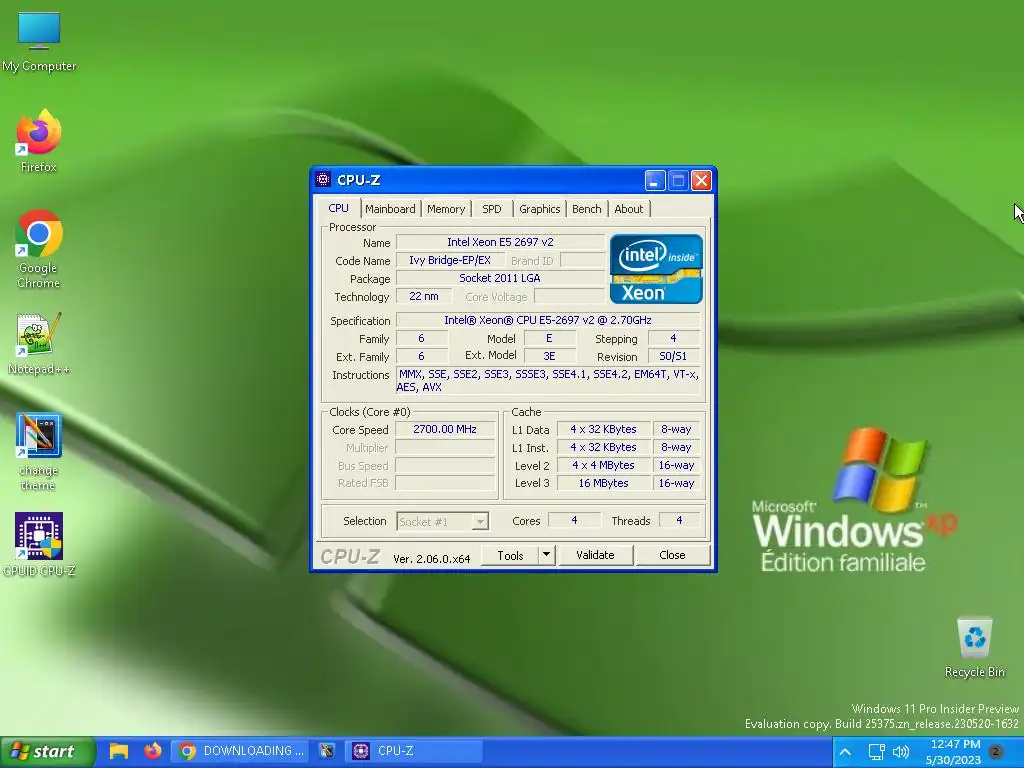The height and width of the screenshot is (768, 1024).
Task: Click the Tools button
Action: click(x=510, y=555)
